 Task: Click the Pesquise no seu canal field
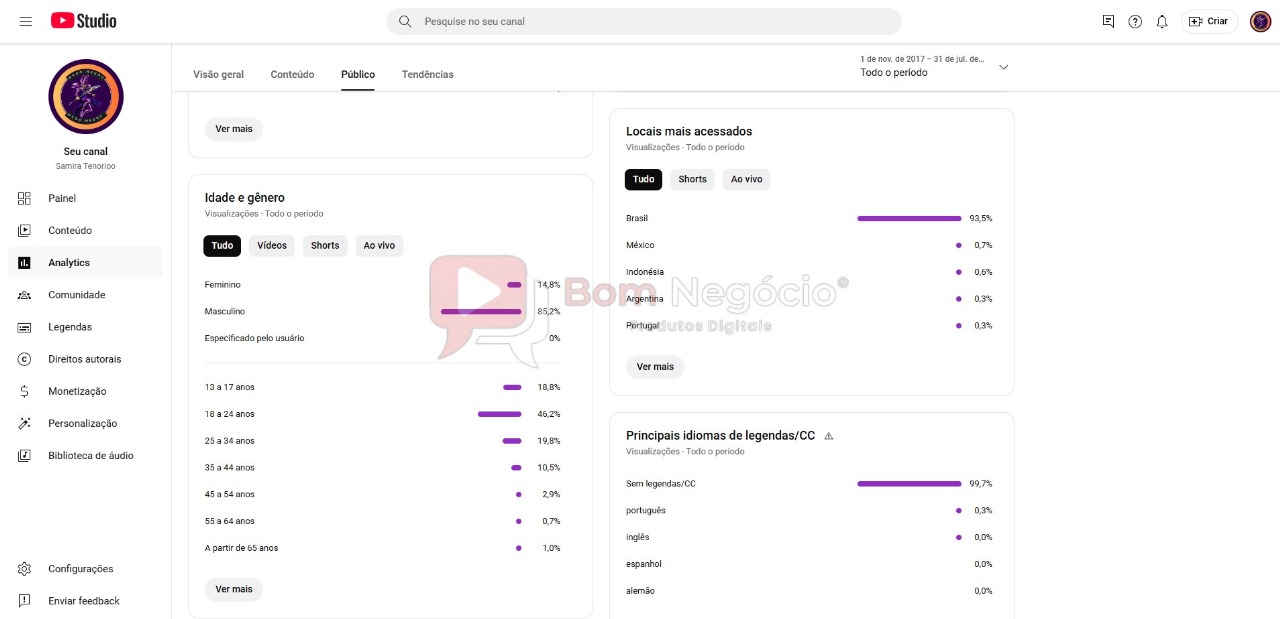(x=644, y=21)
